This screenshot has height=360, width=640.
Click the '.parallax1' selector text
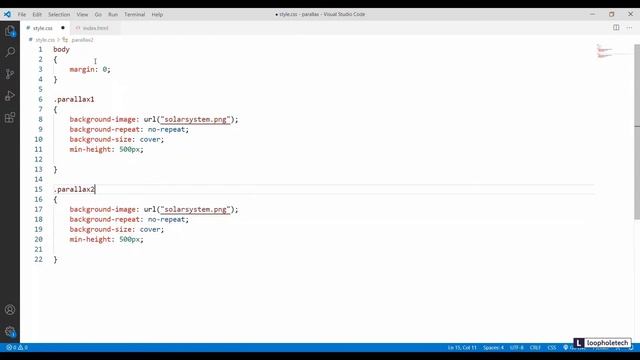tap(74, 99)
